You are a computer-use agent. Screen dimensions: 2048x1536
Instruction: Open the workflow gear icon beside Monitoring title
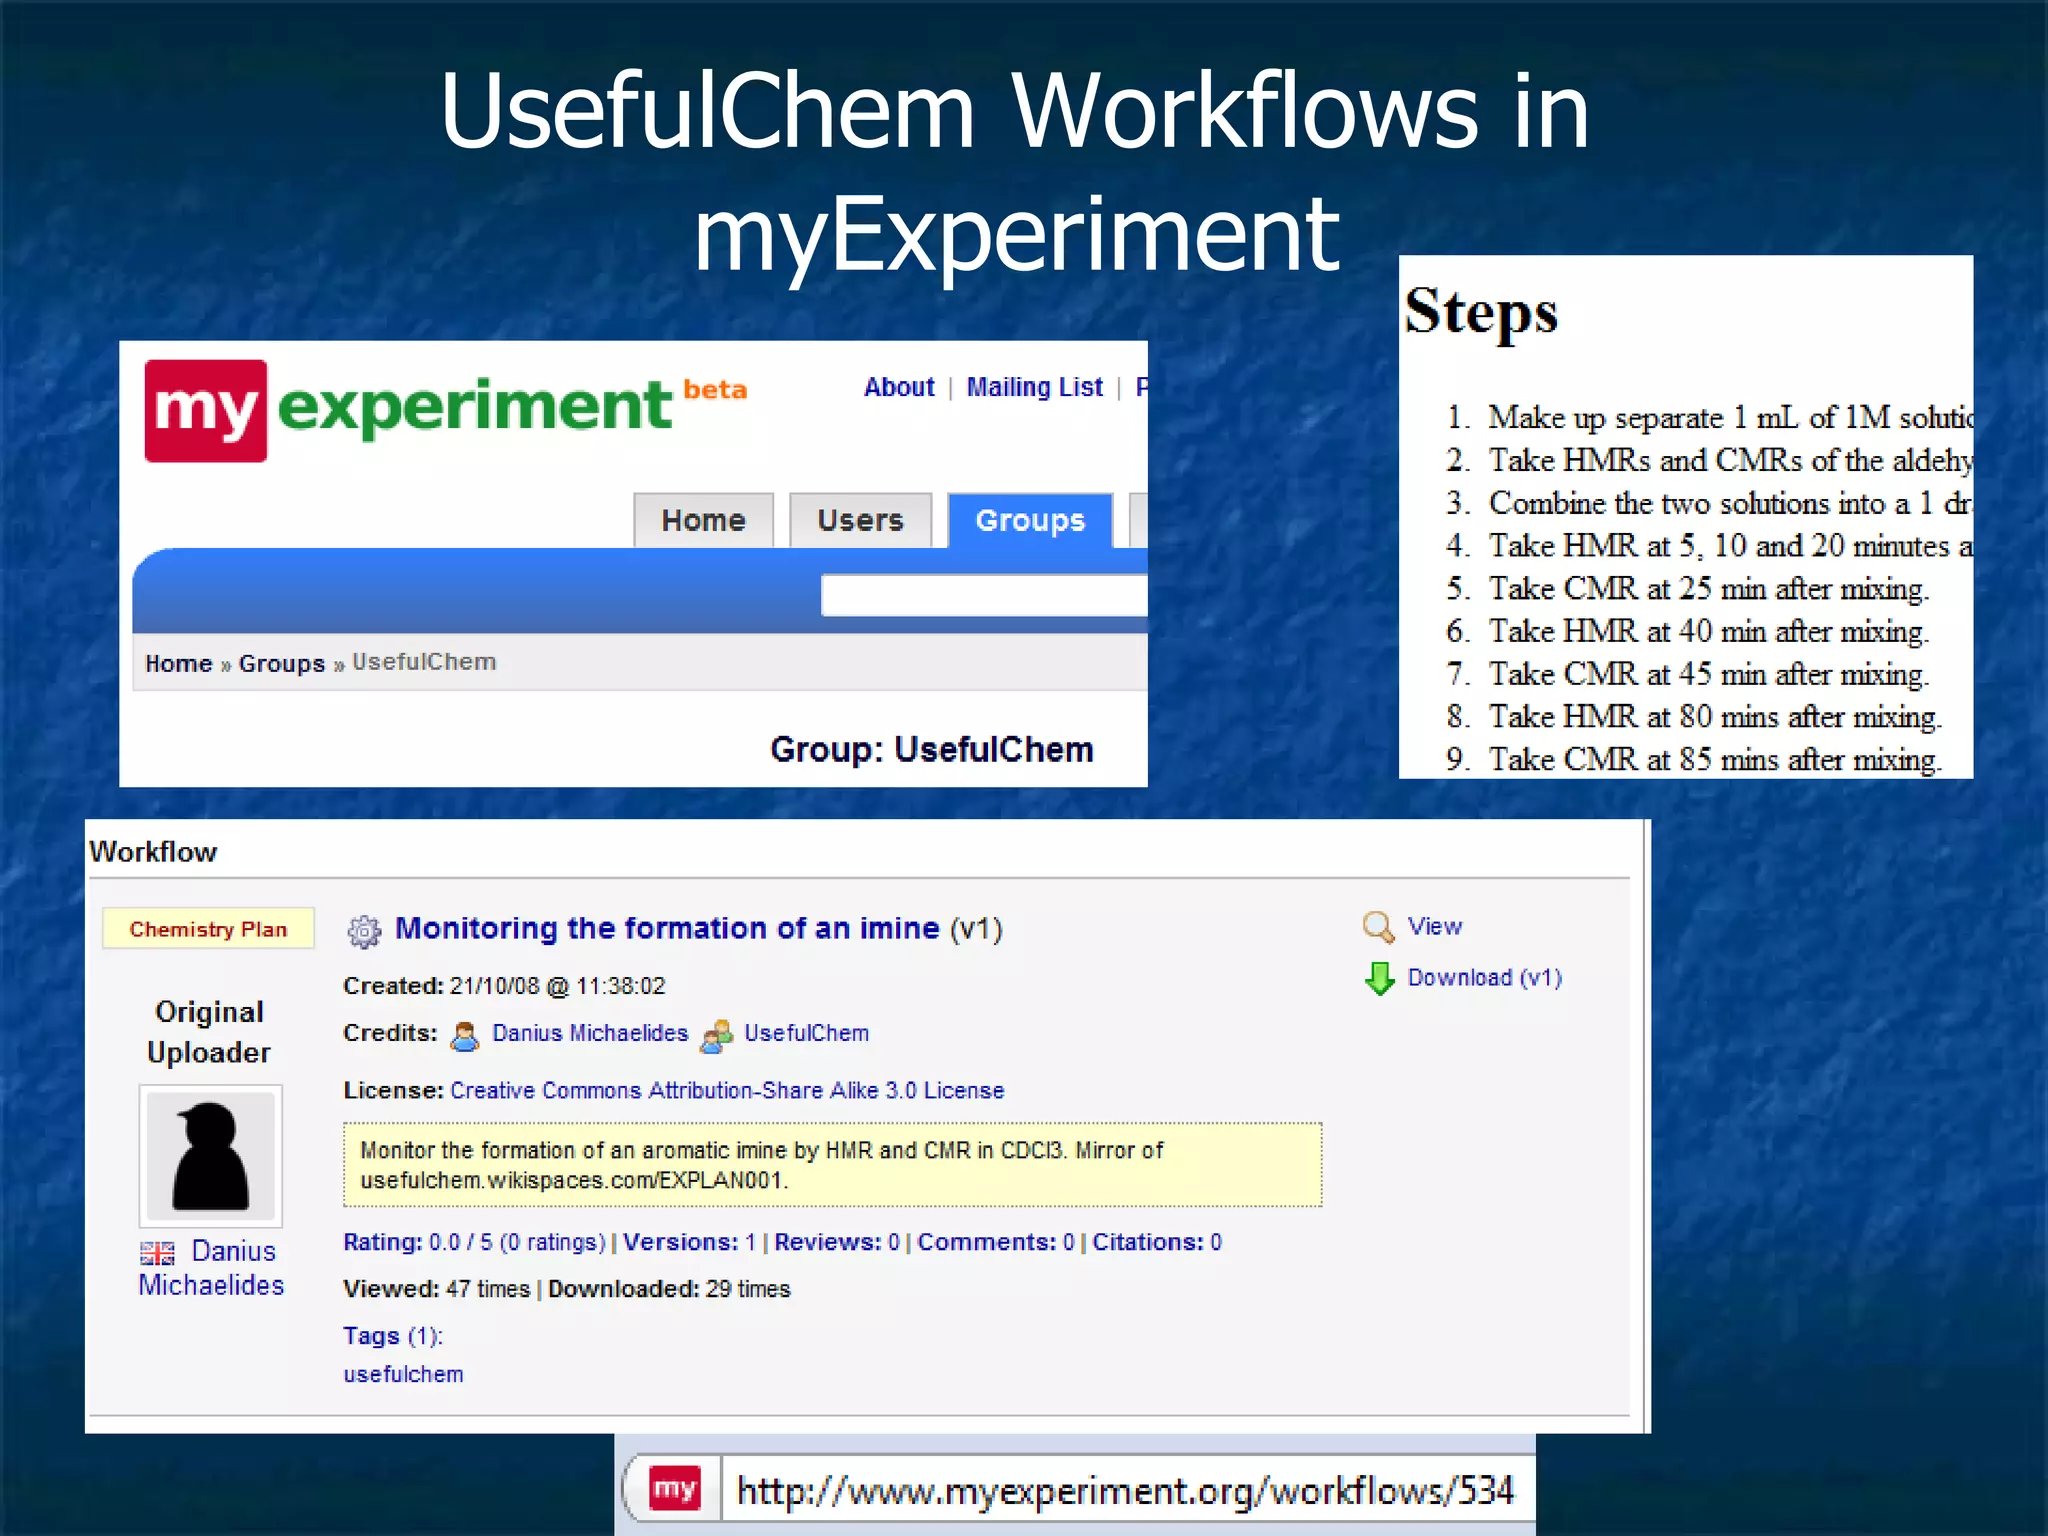[364, 931]
